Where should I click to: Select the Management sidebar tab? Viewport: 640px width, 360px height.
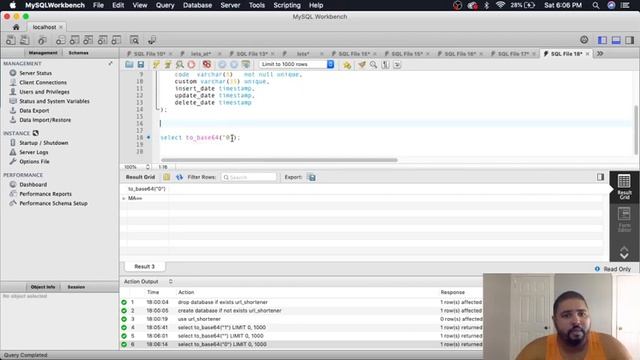point(43,53)
